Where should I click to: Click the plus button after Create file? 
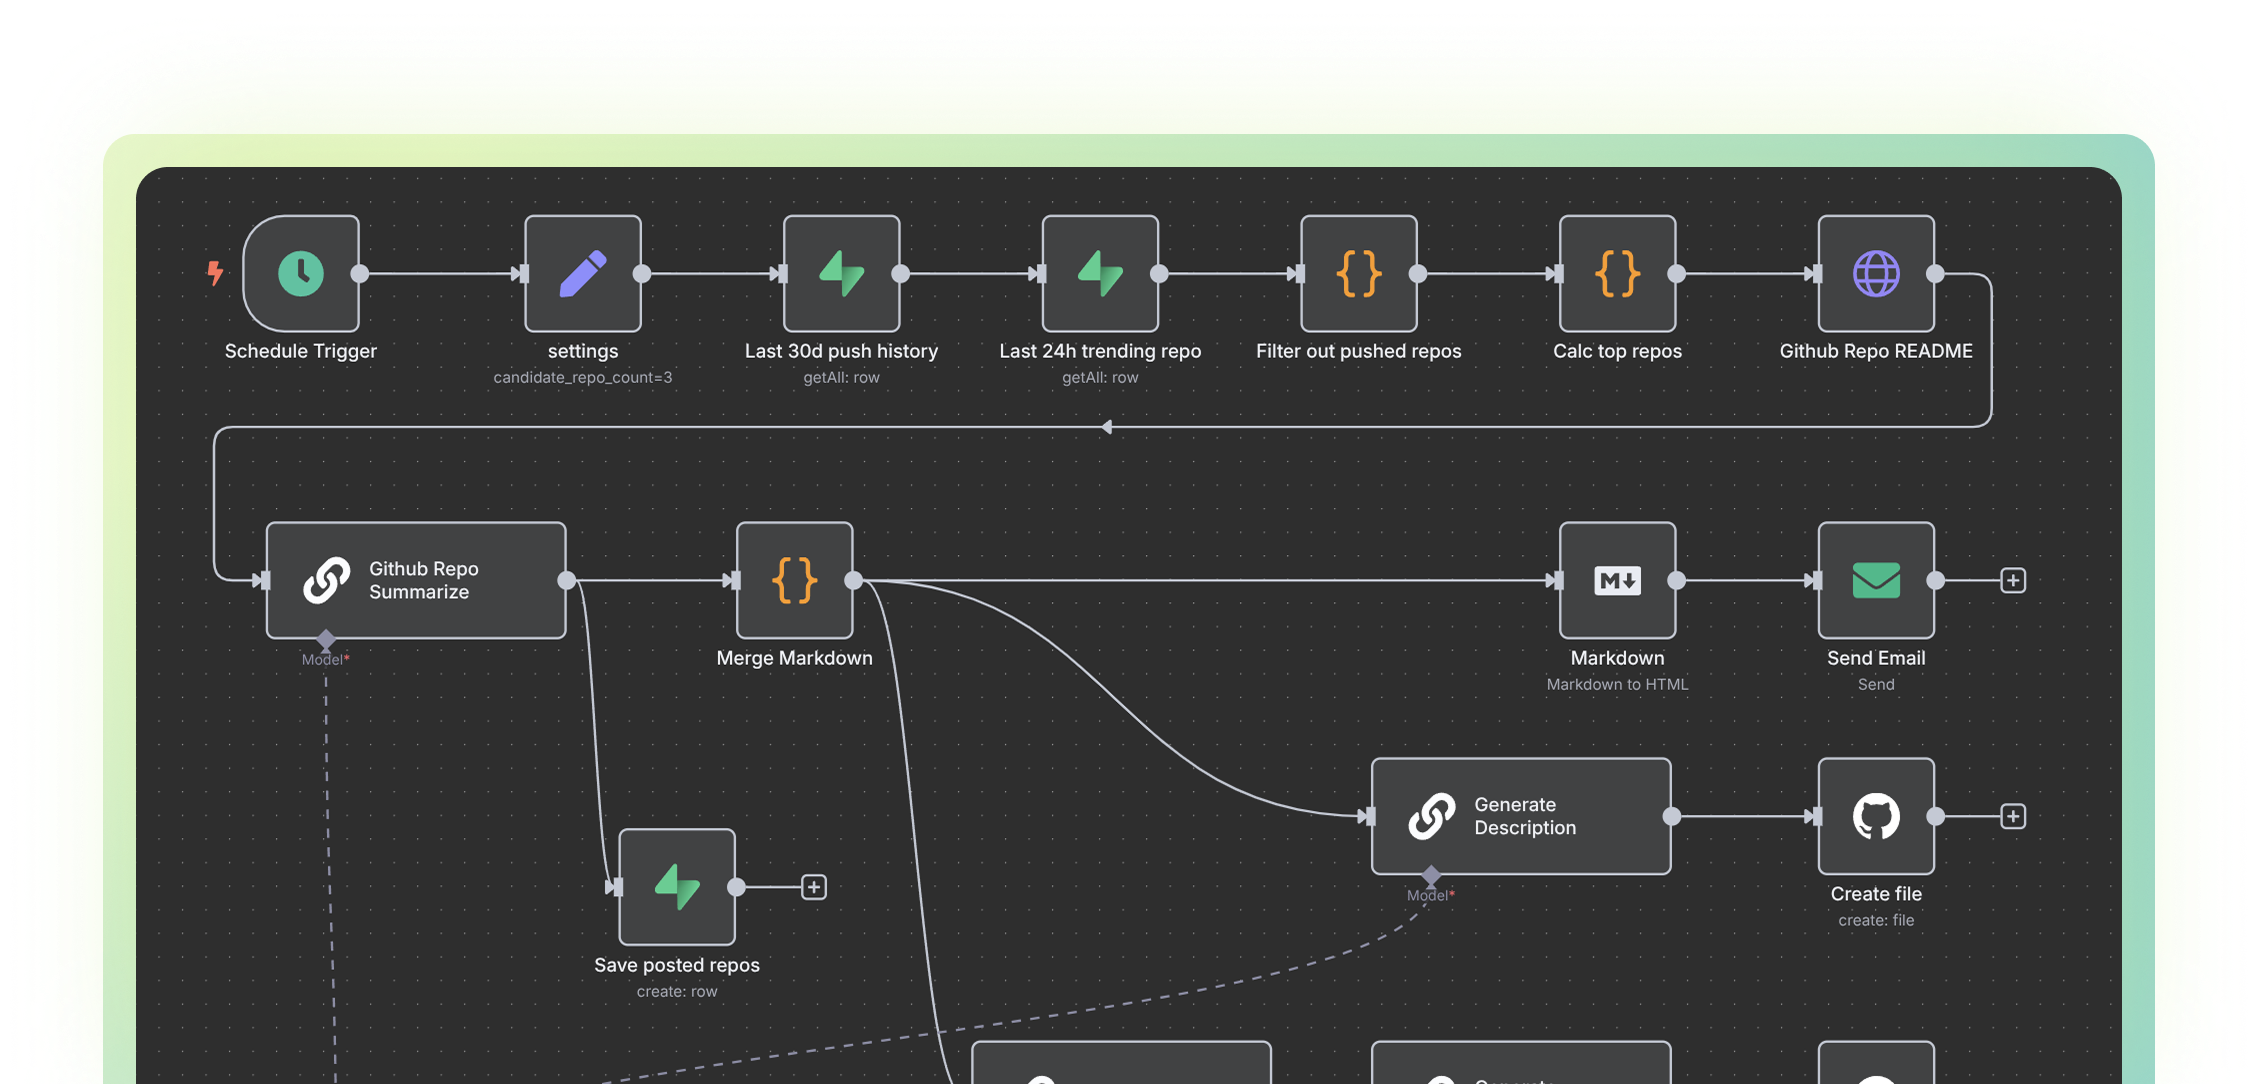pos(2013,816)
